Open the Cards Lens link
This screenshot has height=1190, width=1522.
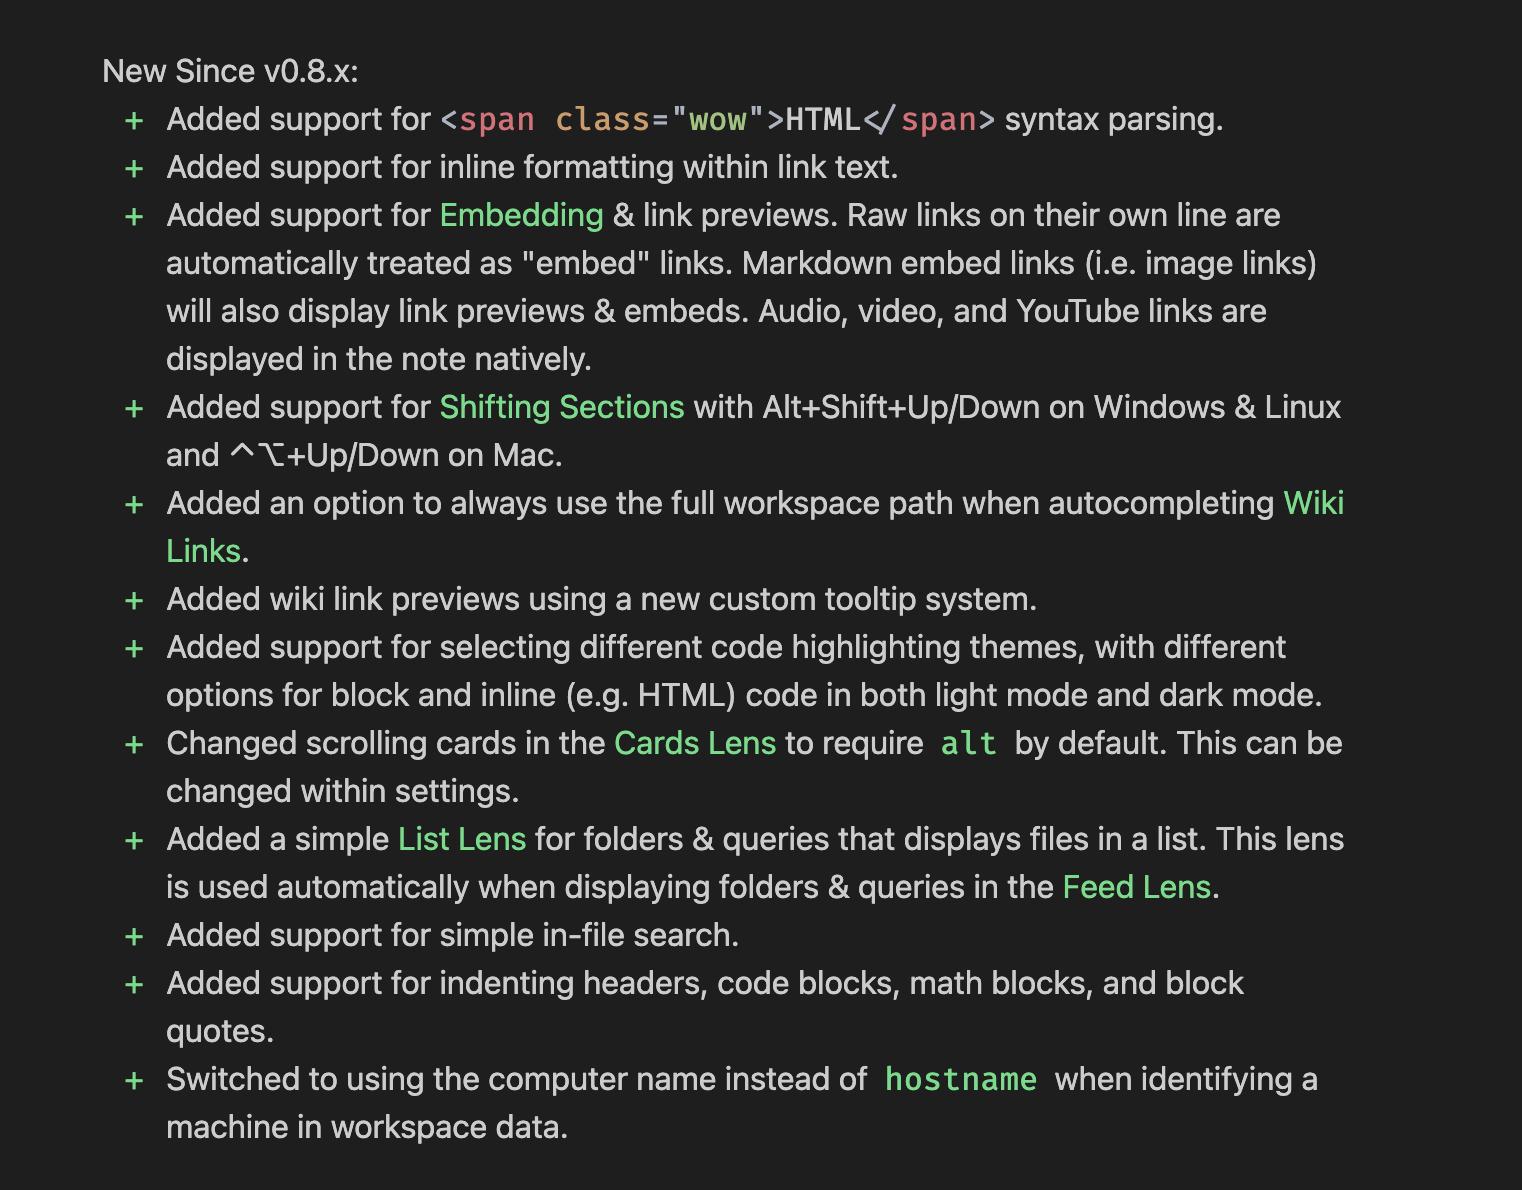695,743
